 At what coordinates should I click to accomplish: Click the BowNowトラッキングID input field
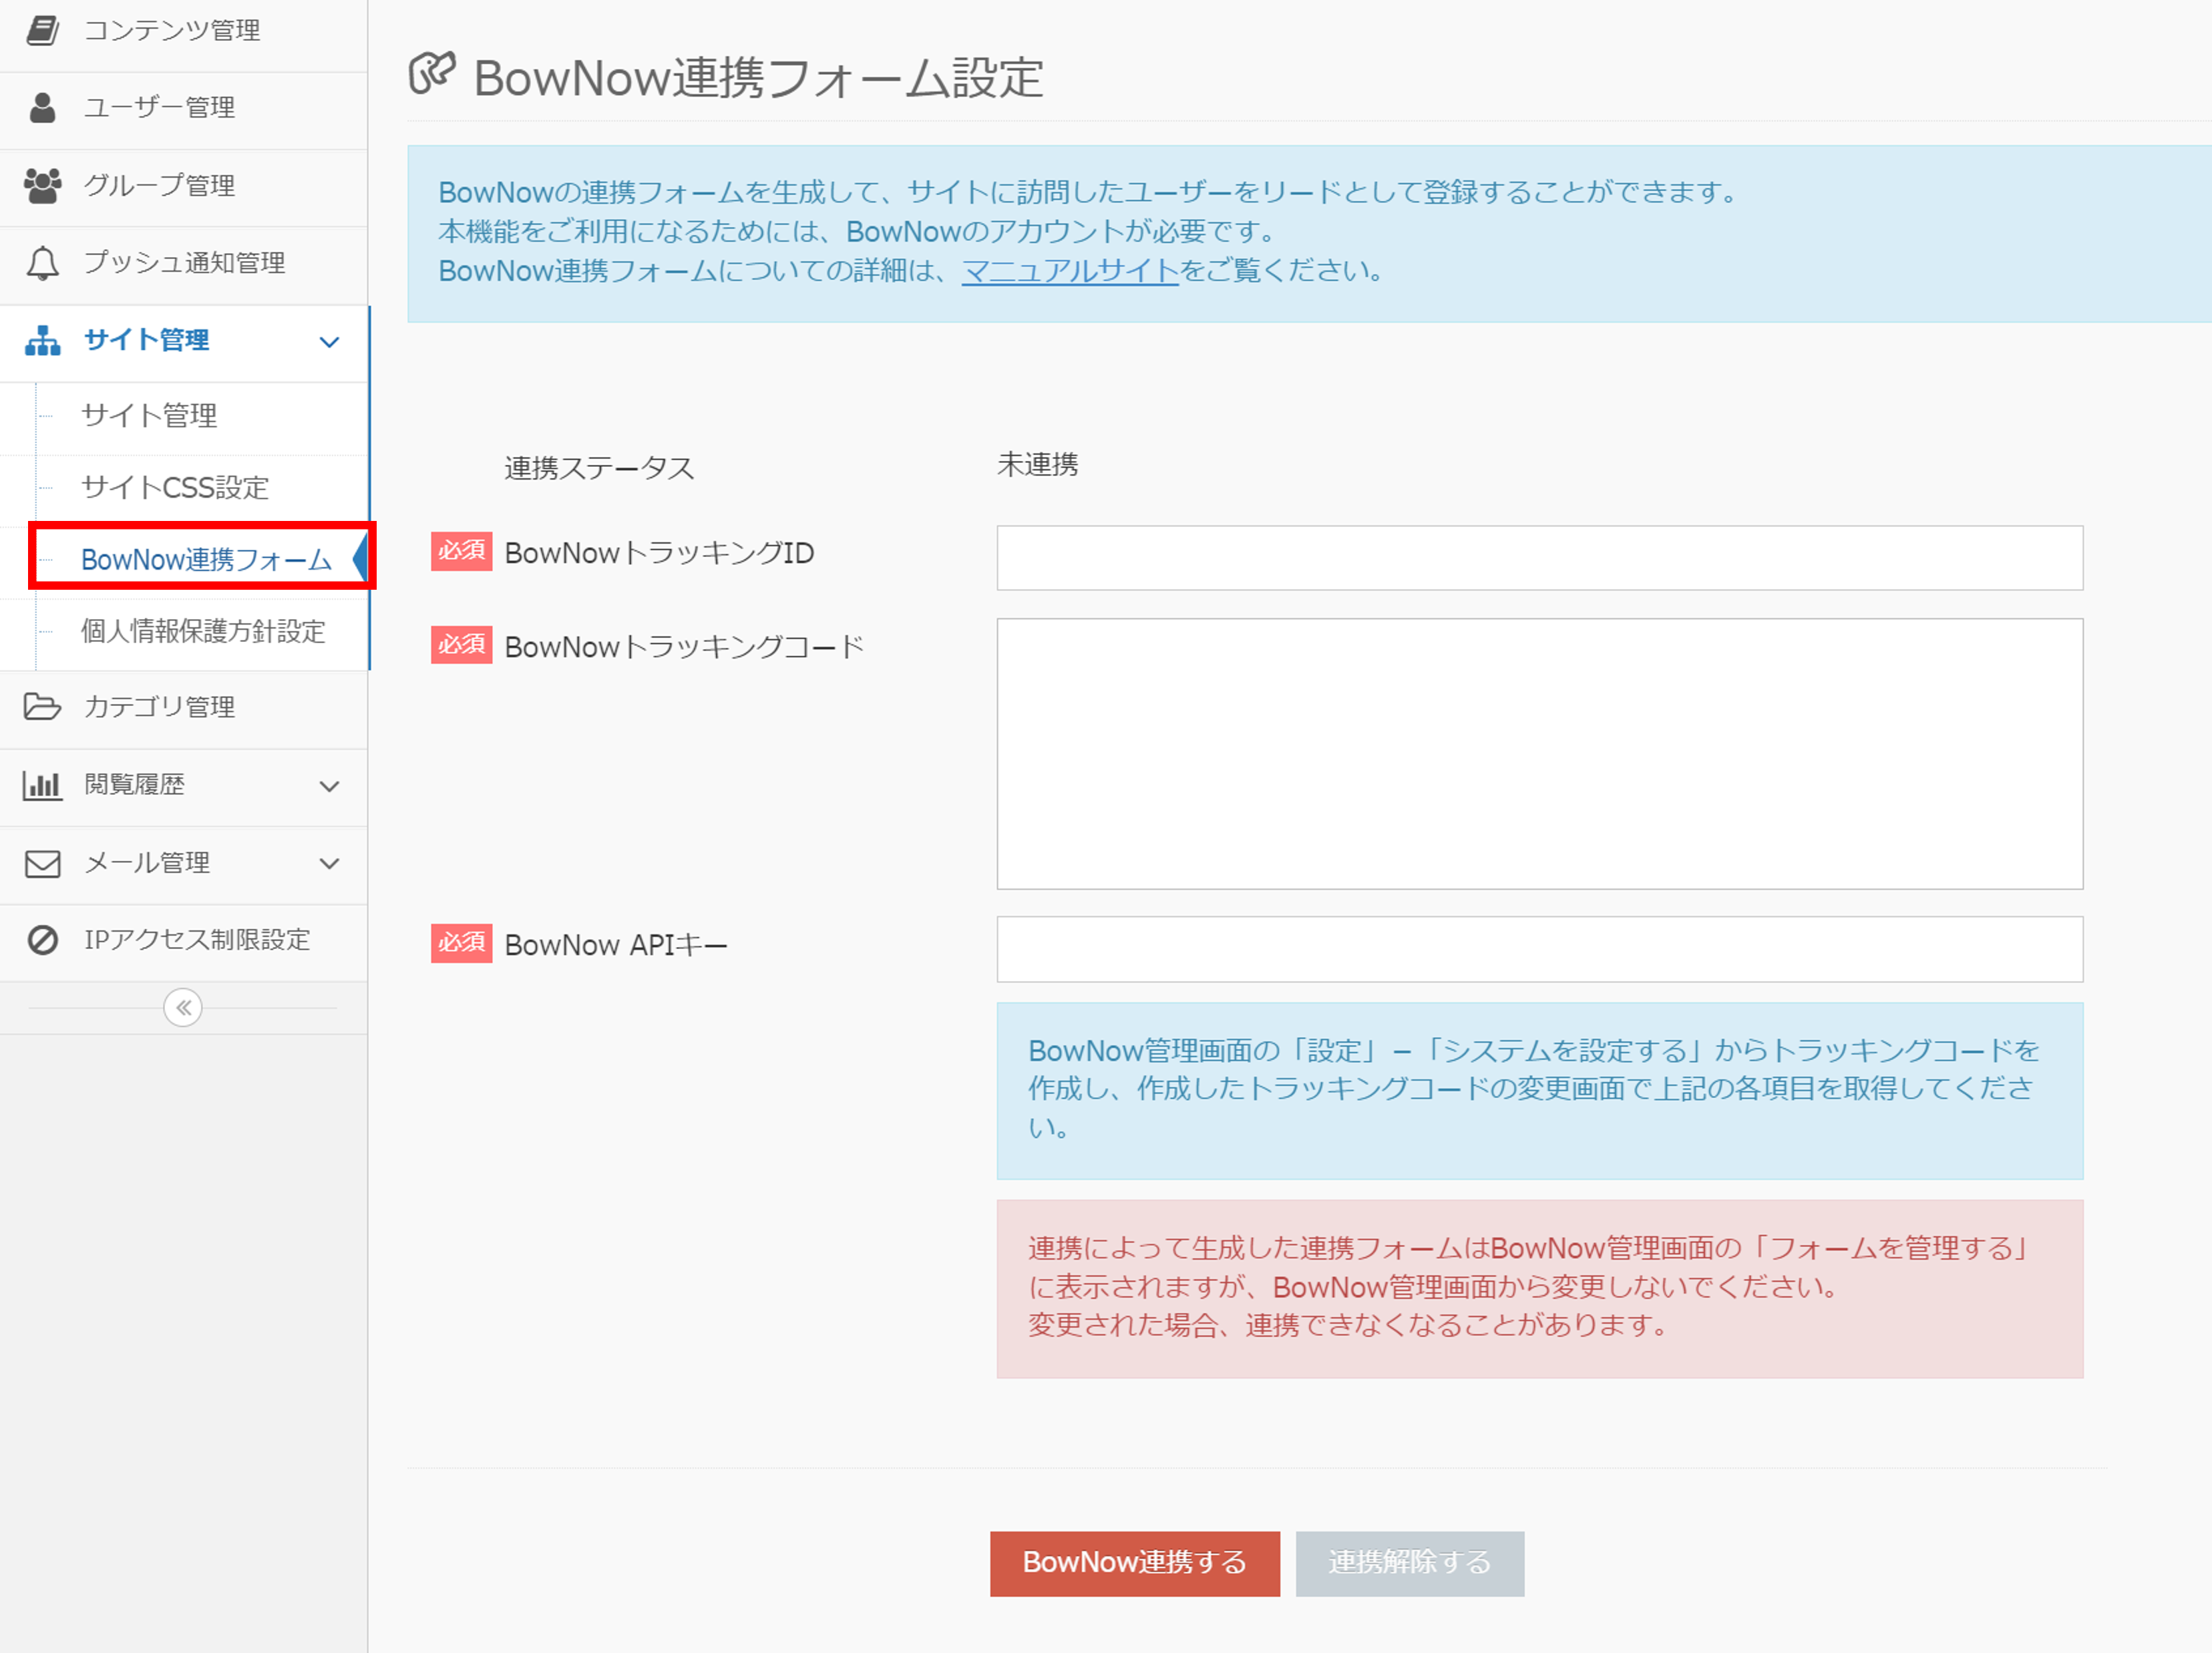coord(1539,558)
